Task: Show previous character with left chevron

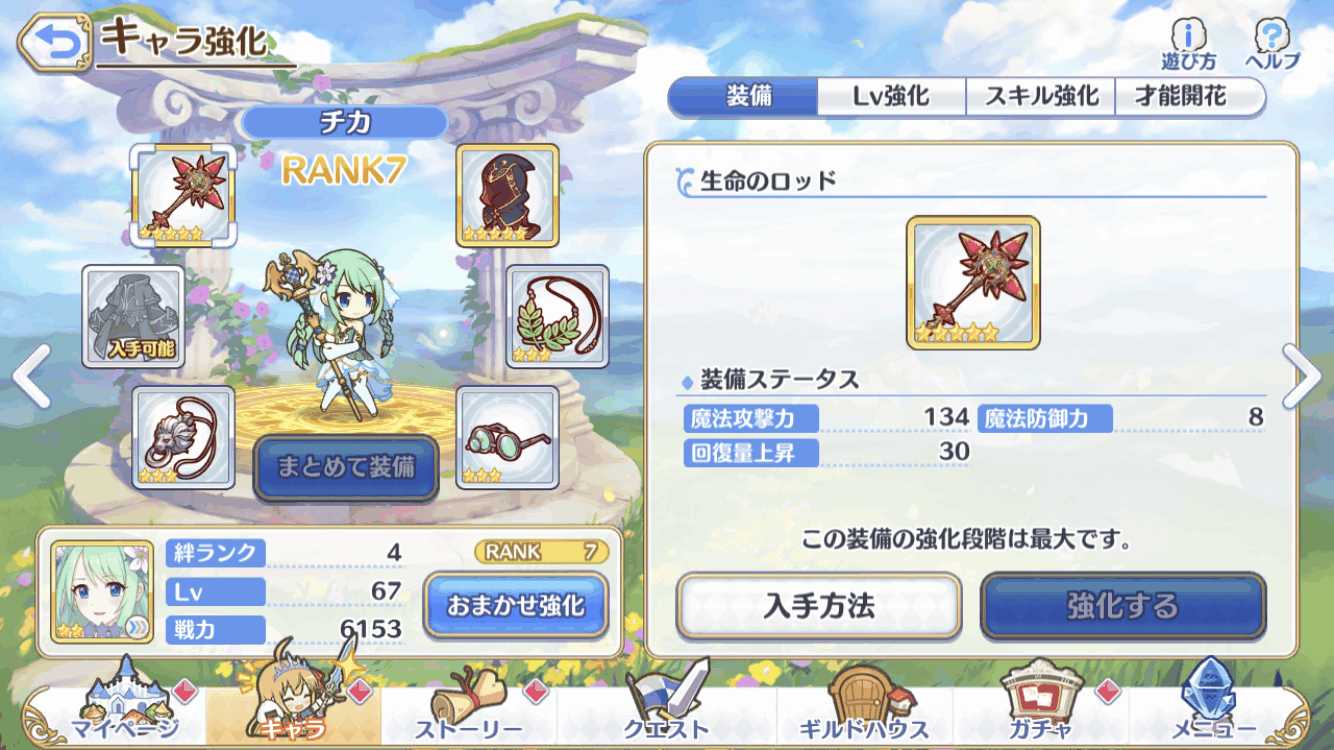Action: 31,376
